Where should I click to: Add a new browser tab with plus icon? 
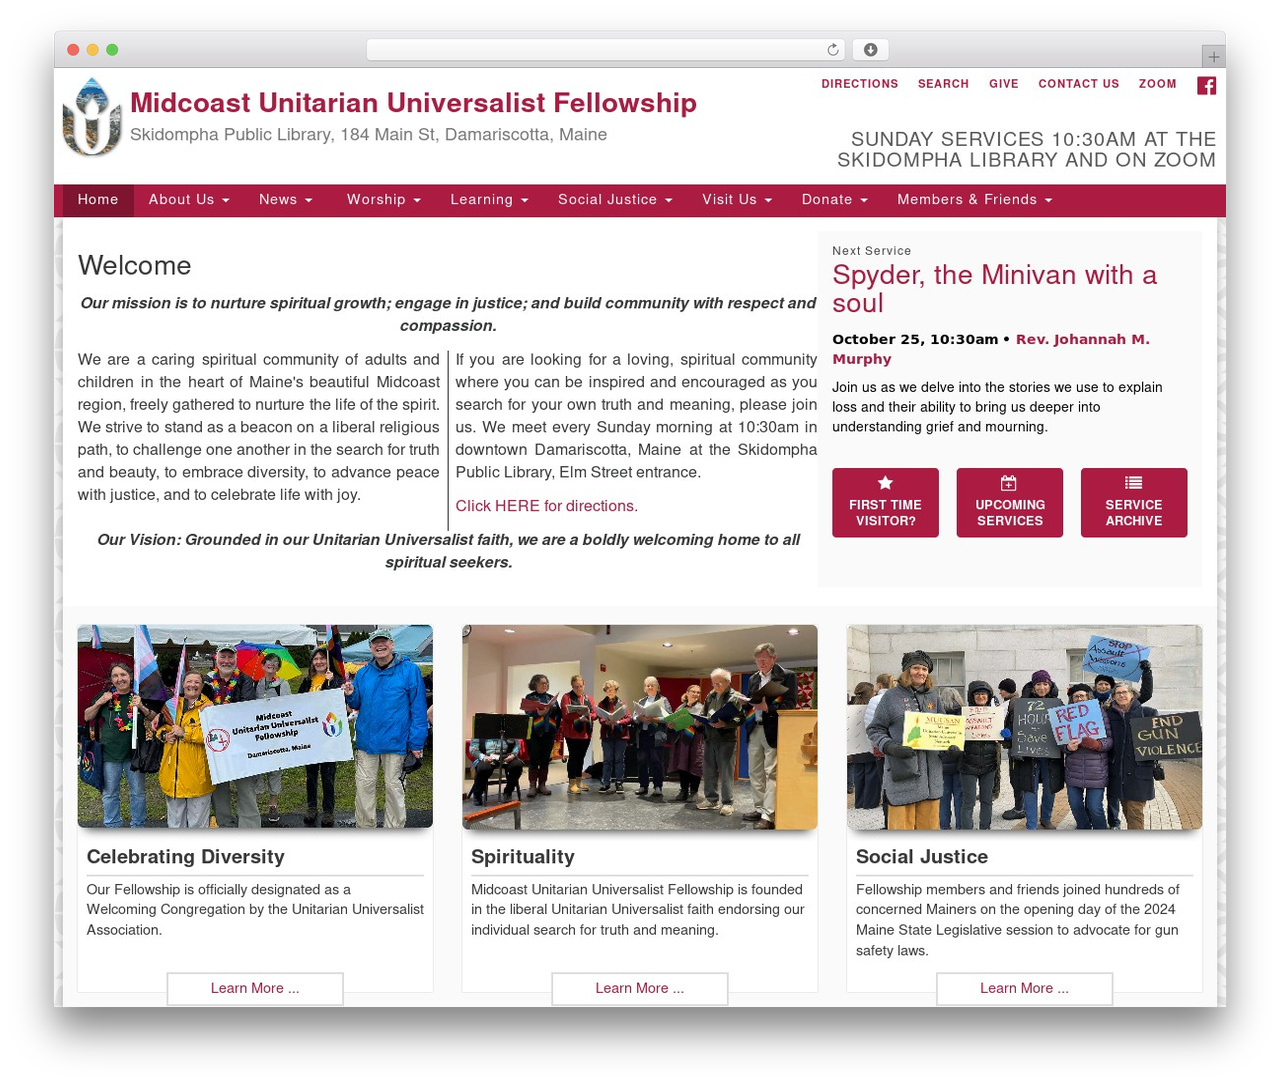(1214, 57)
